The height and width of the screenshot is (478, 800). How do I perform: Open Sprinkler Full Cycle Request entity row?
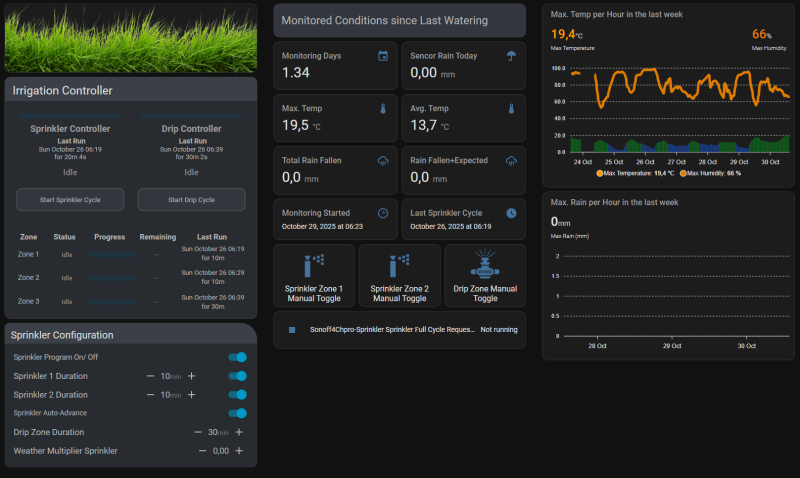[399, 330]
